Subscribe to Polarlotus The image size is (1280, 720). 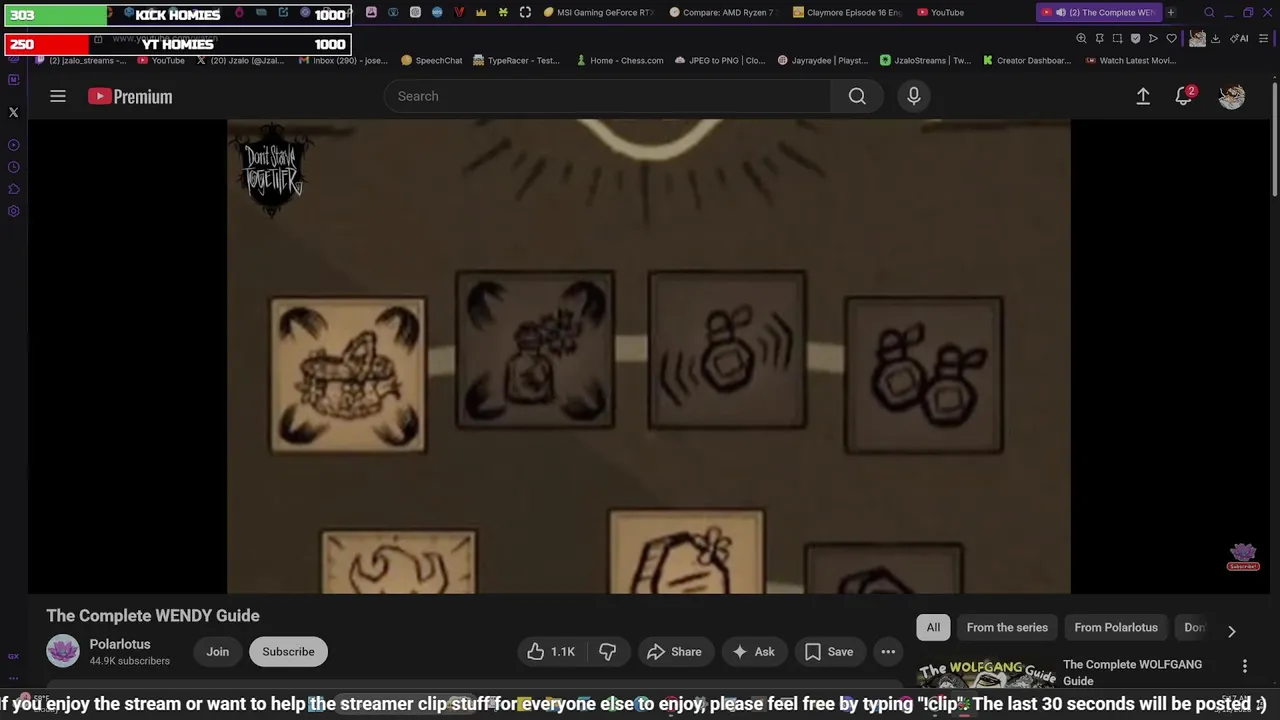[x=288, y=652]
